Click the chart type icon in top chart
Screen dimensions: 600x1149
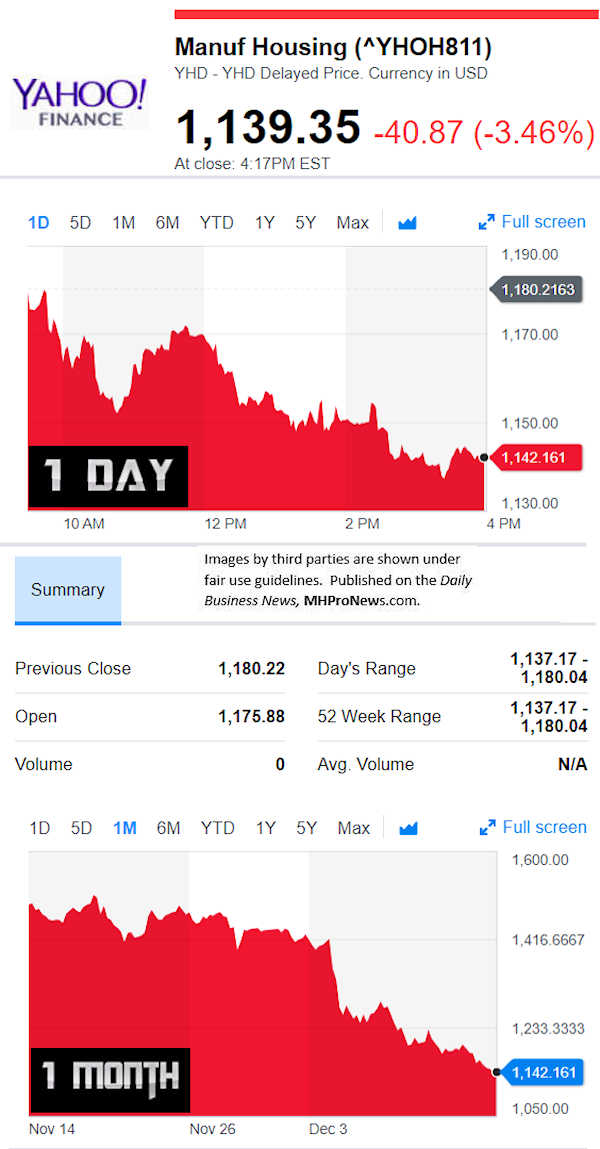[407, 223]
